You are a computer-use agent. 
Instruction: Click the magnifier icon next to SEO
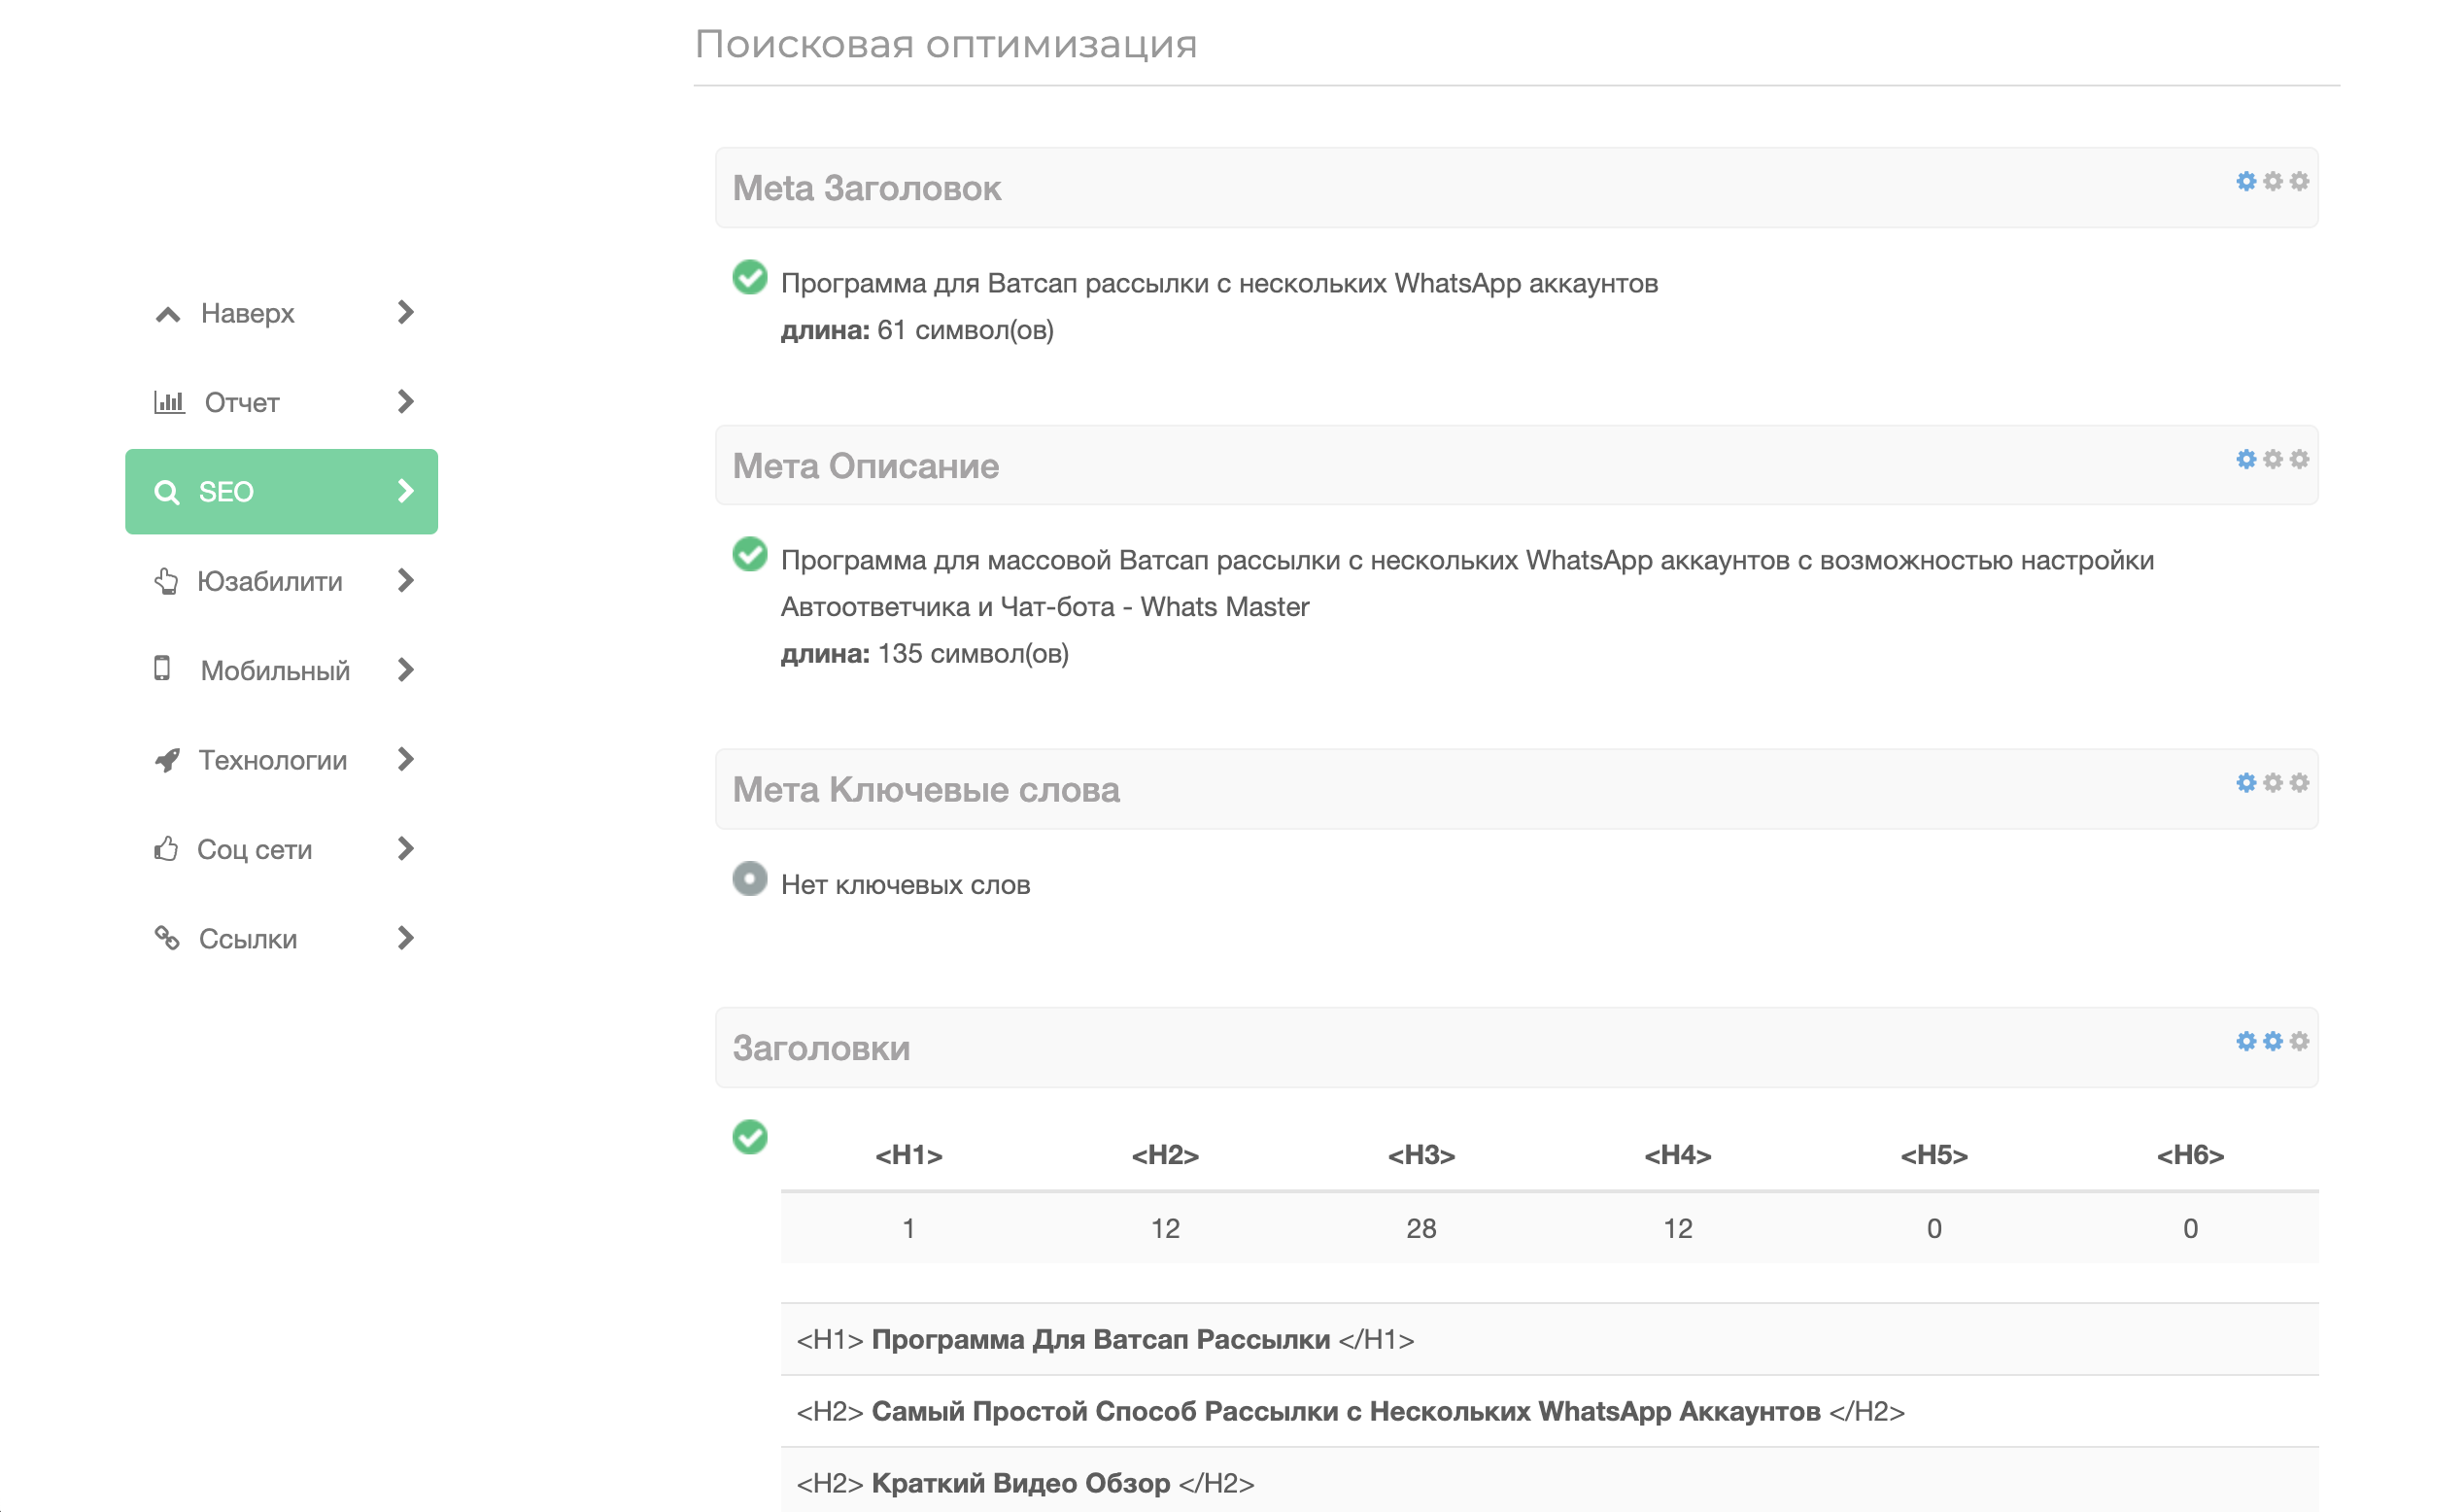166,492
